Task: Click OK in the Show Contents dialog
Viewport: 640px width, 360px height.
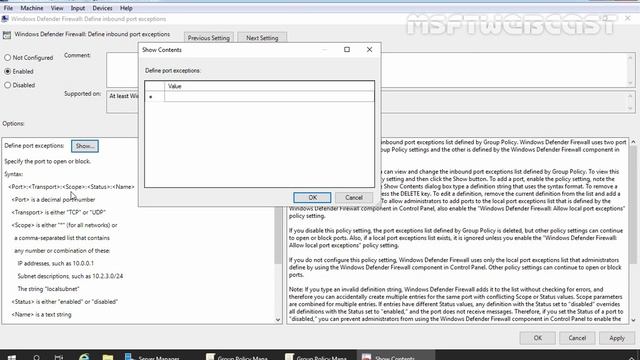Action: [312, 198]
